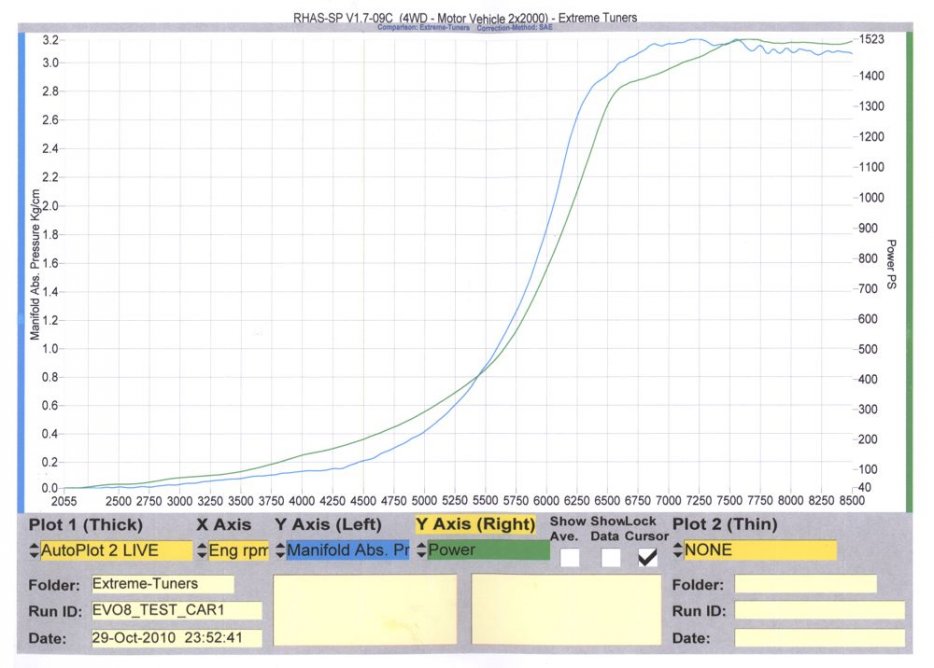Image resolution: width=934 pixels, height=668 pixels.
Task: Click the left yellow notes box
Action: point(364,609)
